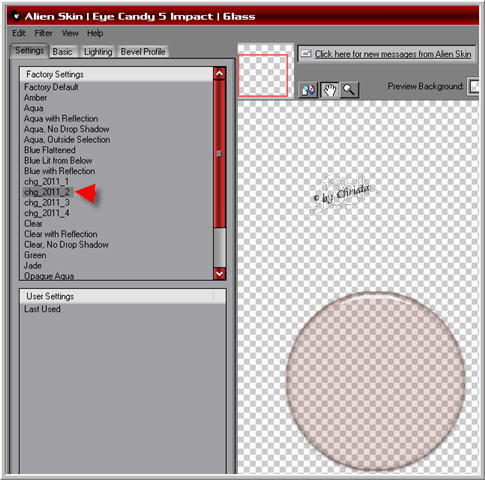Screen dimensions: 485x480
Task: Click scroll down arrow in Factory Settings
Action: click(219, 274)
